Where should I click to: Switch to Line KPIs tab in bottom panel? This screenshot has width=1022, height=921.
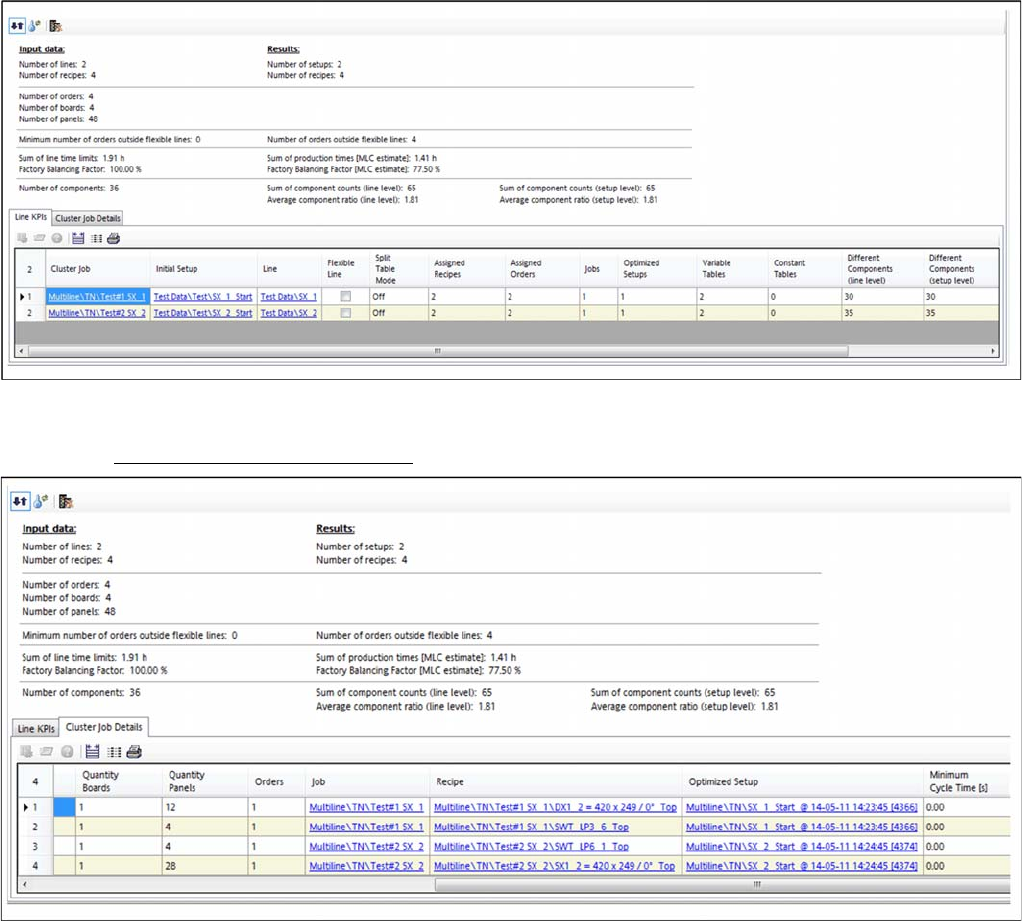tap(34, 727)
